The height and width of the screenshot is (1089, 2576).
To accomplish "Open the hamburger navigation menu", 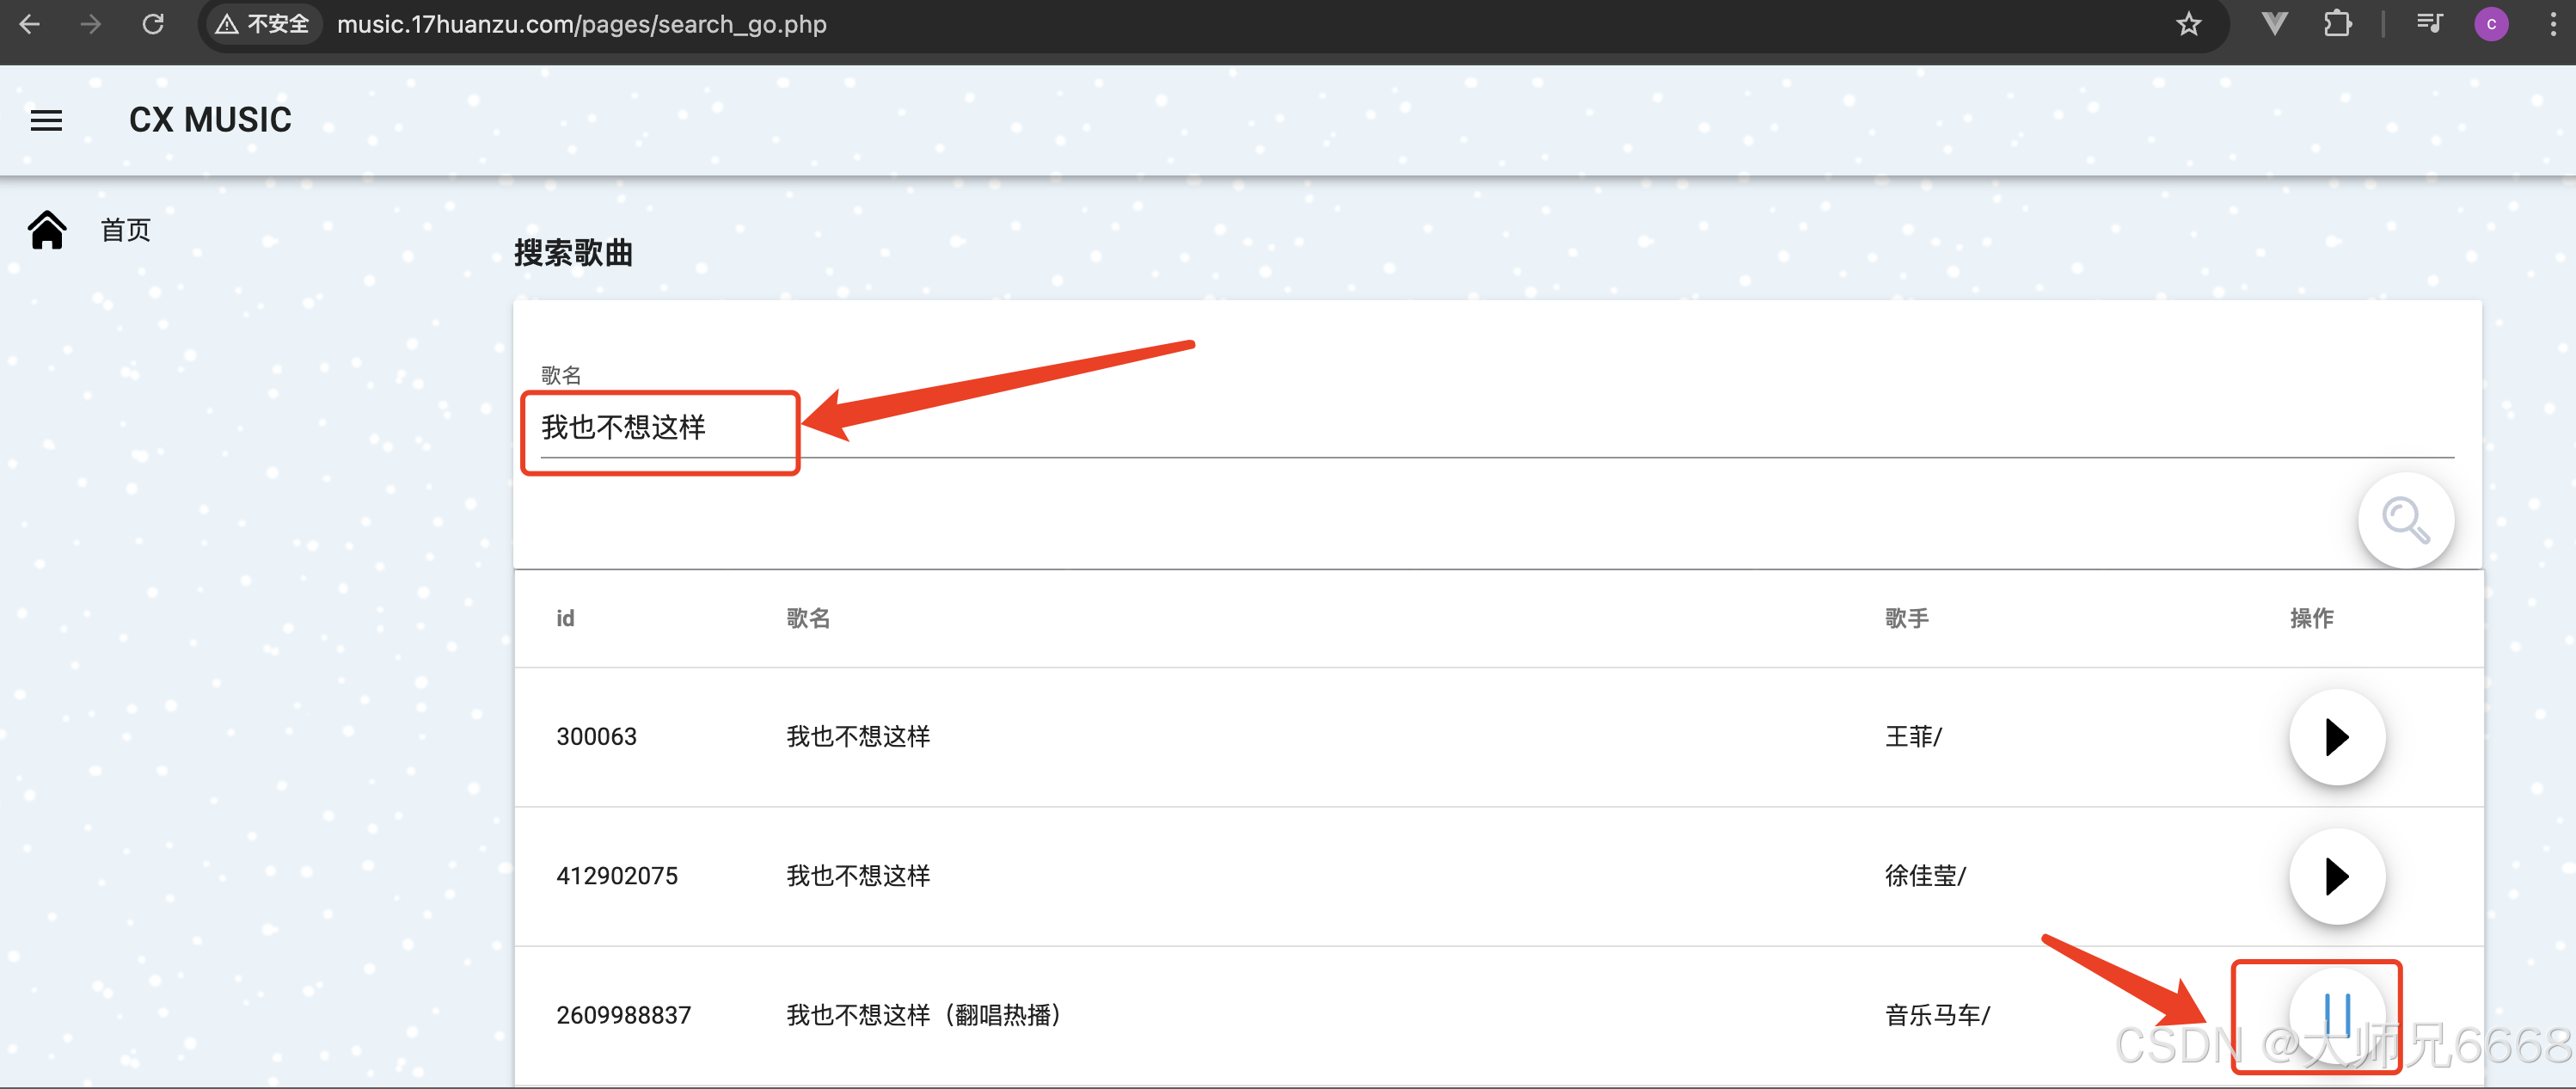I will pyautogui.click(x=46, y=120).
